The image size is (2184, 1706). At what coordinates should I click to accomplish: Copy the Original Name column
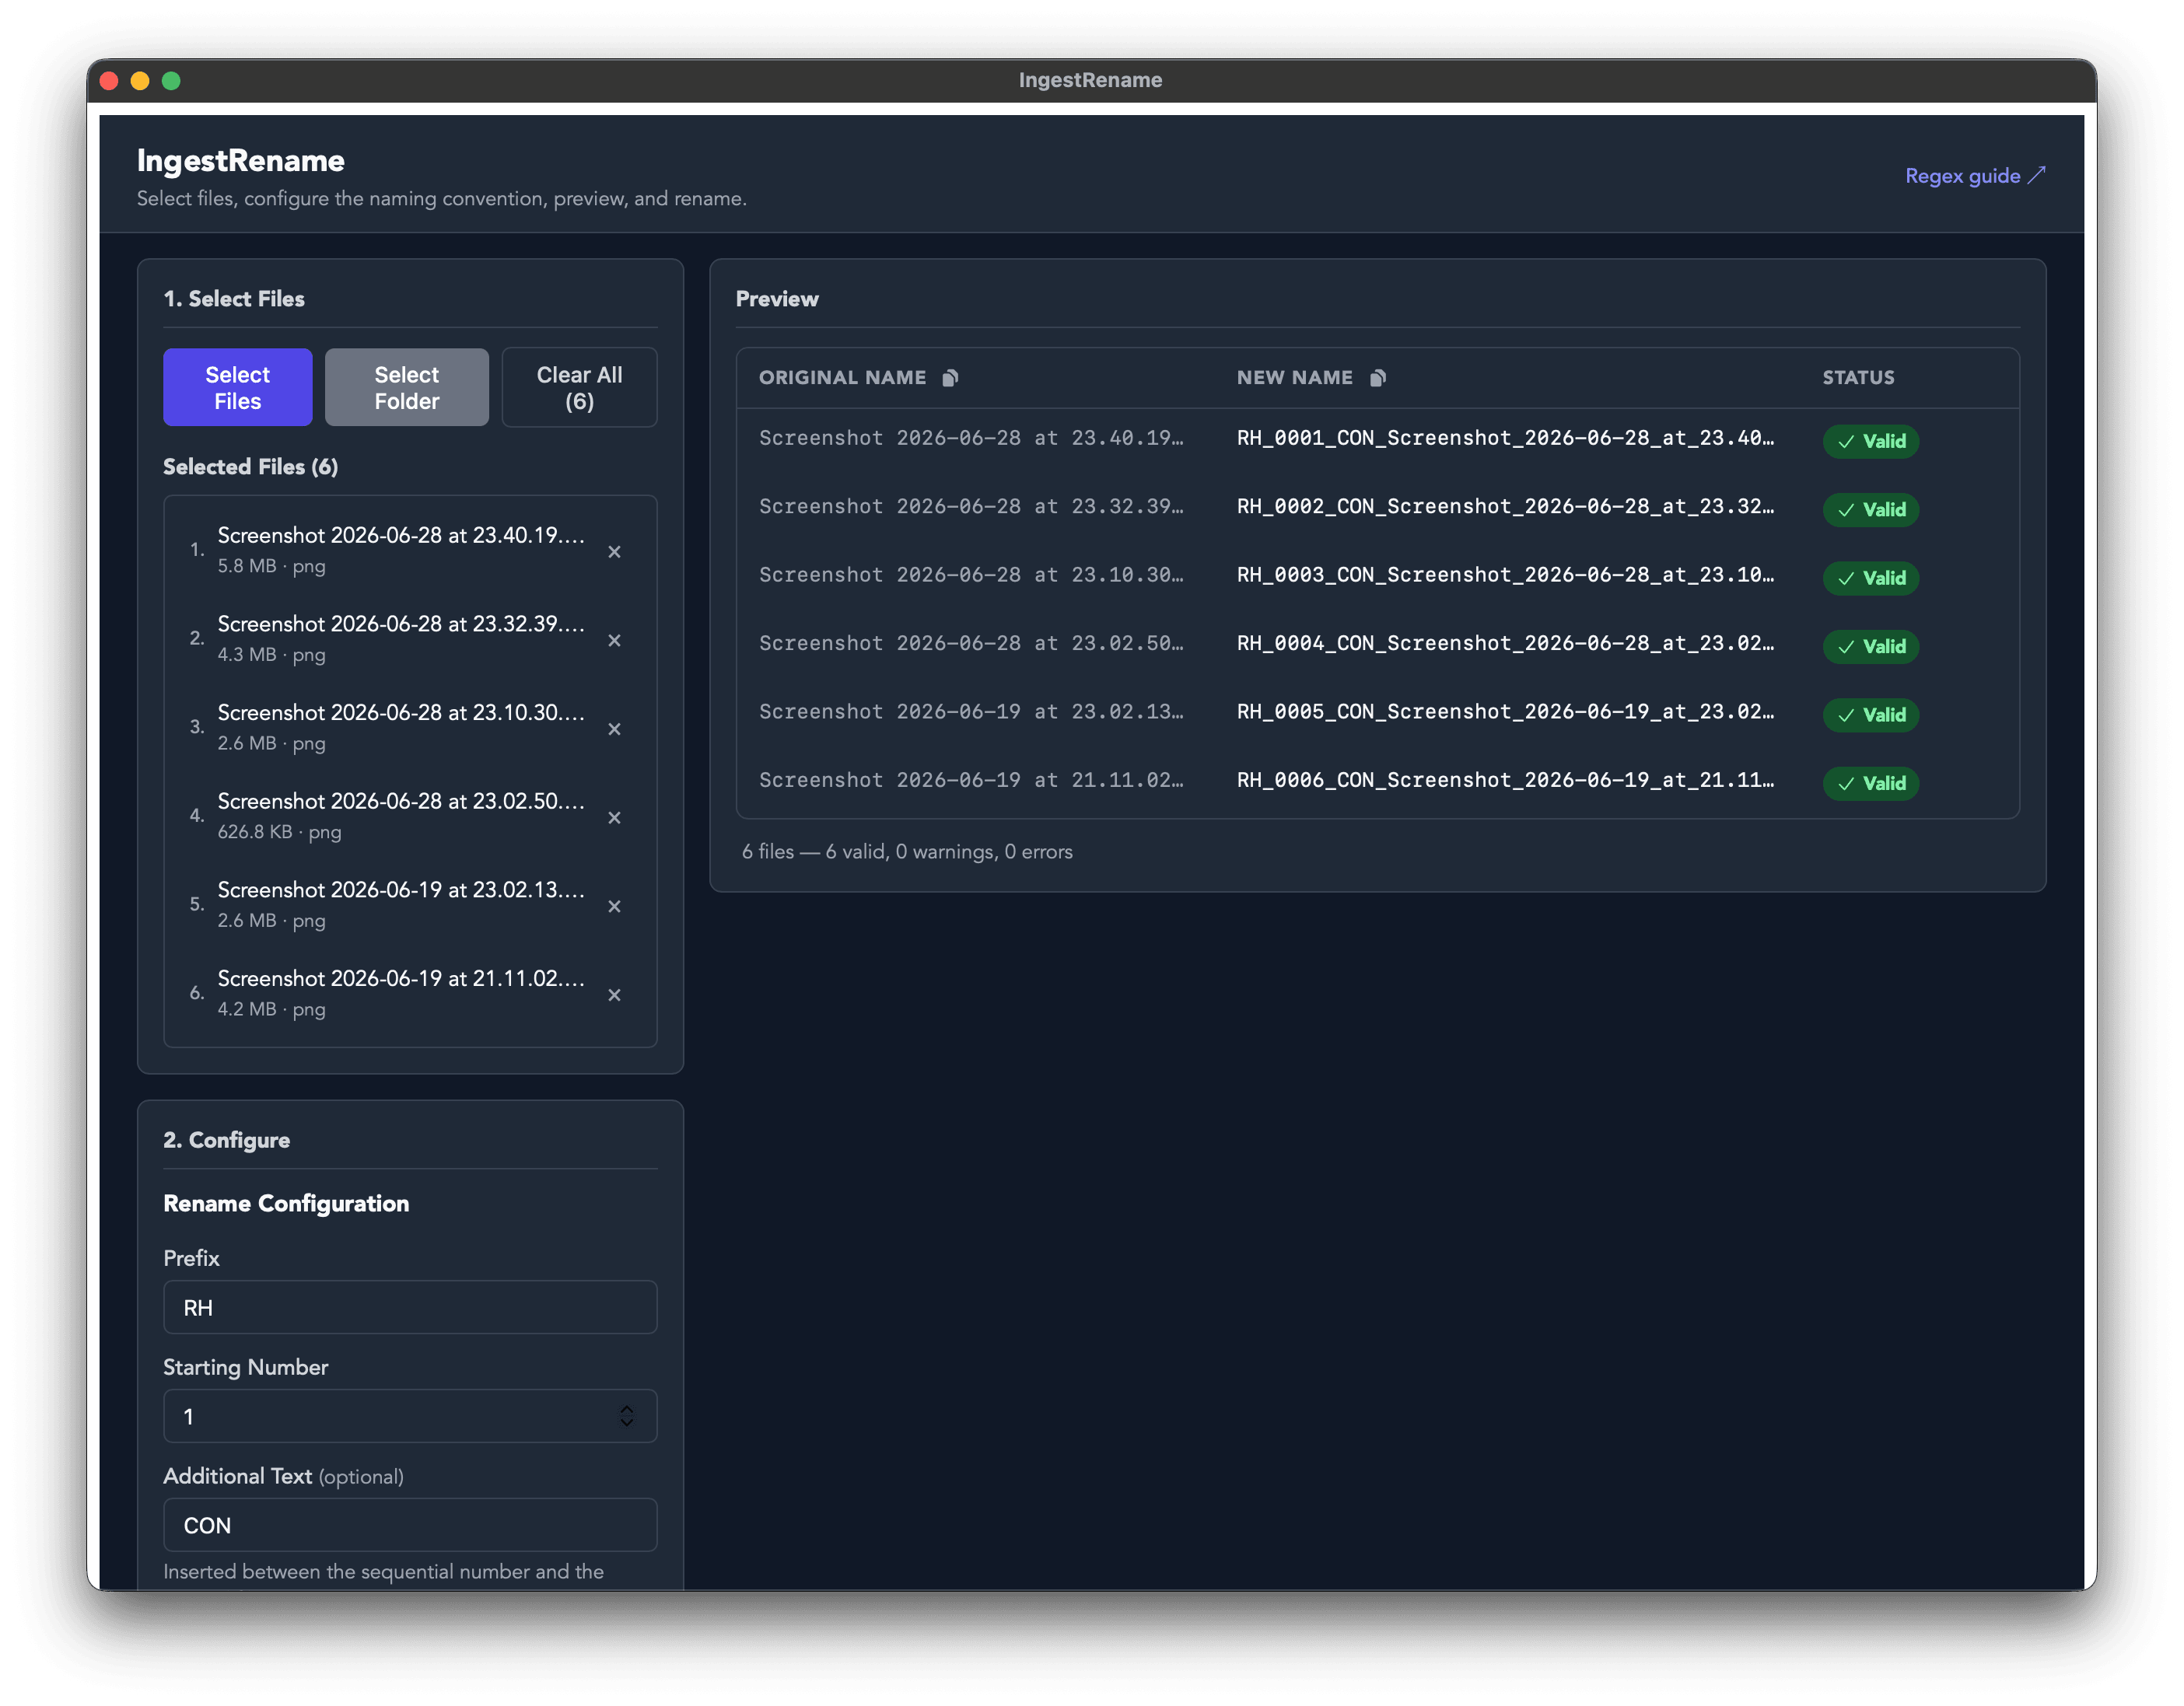(950, 377)
